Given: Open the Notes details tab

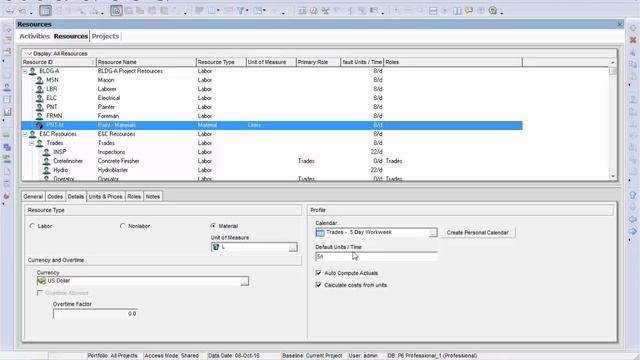Looking at the screenshot, I should [153, 196].
